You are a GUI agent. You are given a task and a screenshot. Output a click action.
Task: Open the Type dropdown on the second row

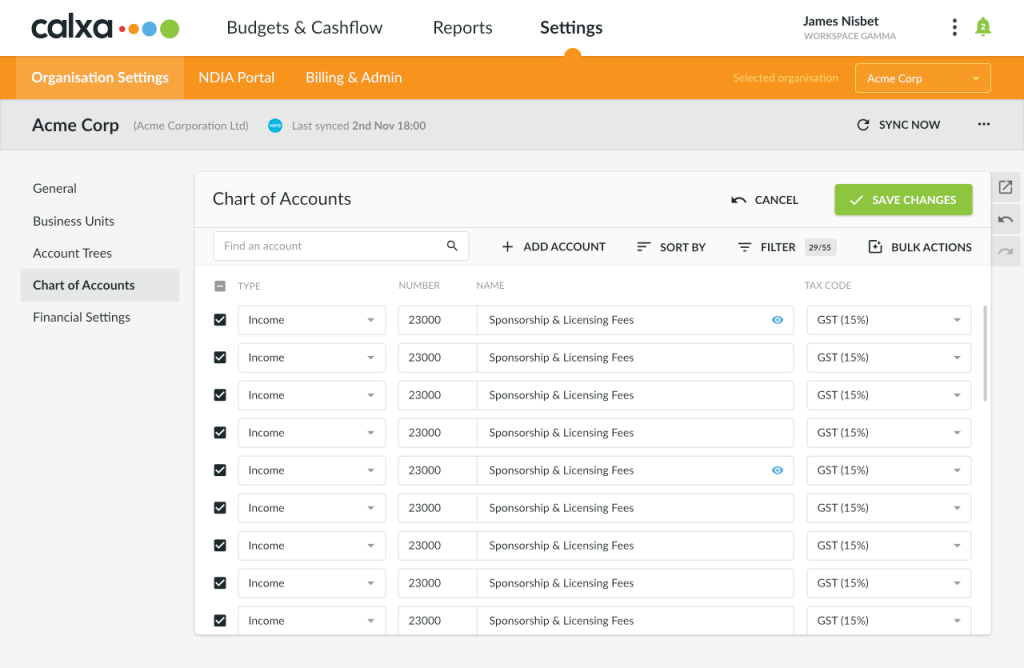311,357
